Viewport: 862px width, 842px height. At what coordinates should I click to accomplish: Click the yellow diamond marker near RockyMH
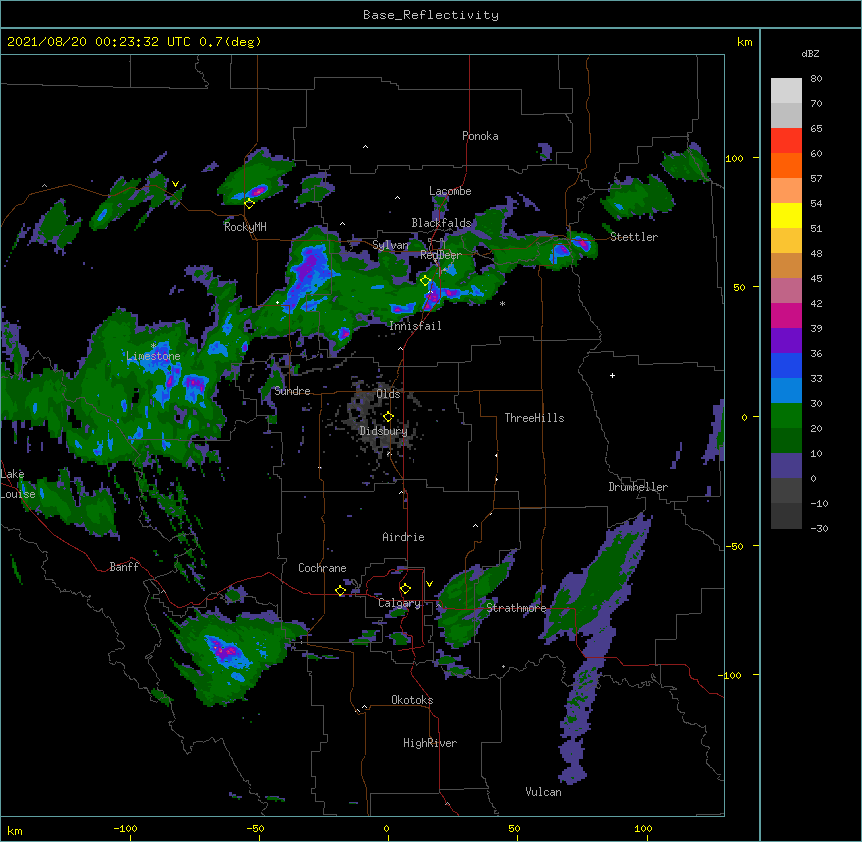click(250, 204)
